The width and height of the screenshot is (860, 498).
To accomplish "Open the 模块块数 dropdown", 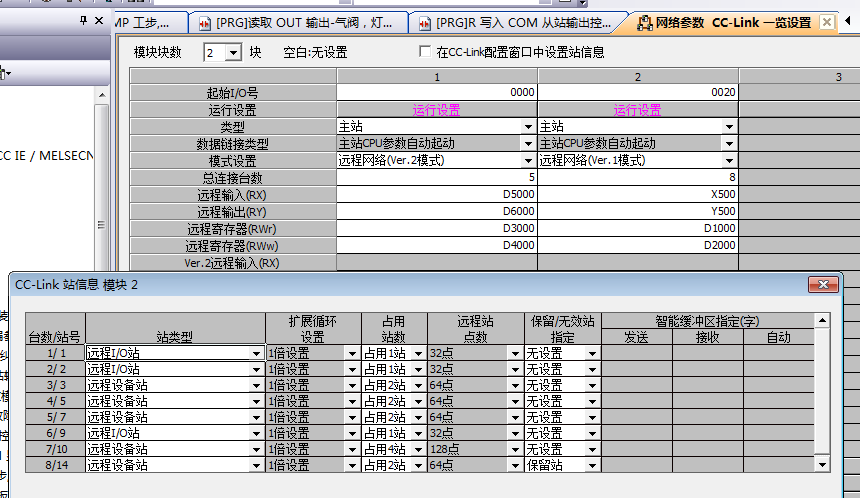I will (x=234, y=52).
